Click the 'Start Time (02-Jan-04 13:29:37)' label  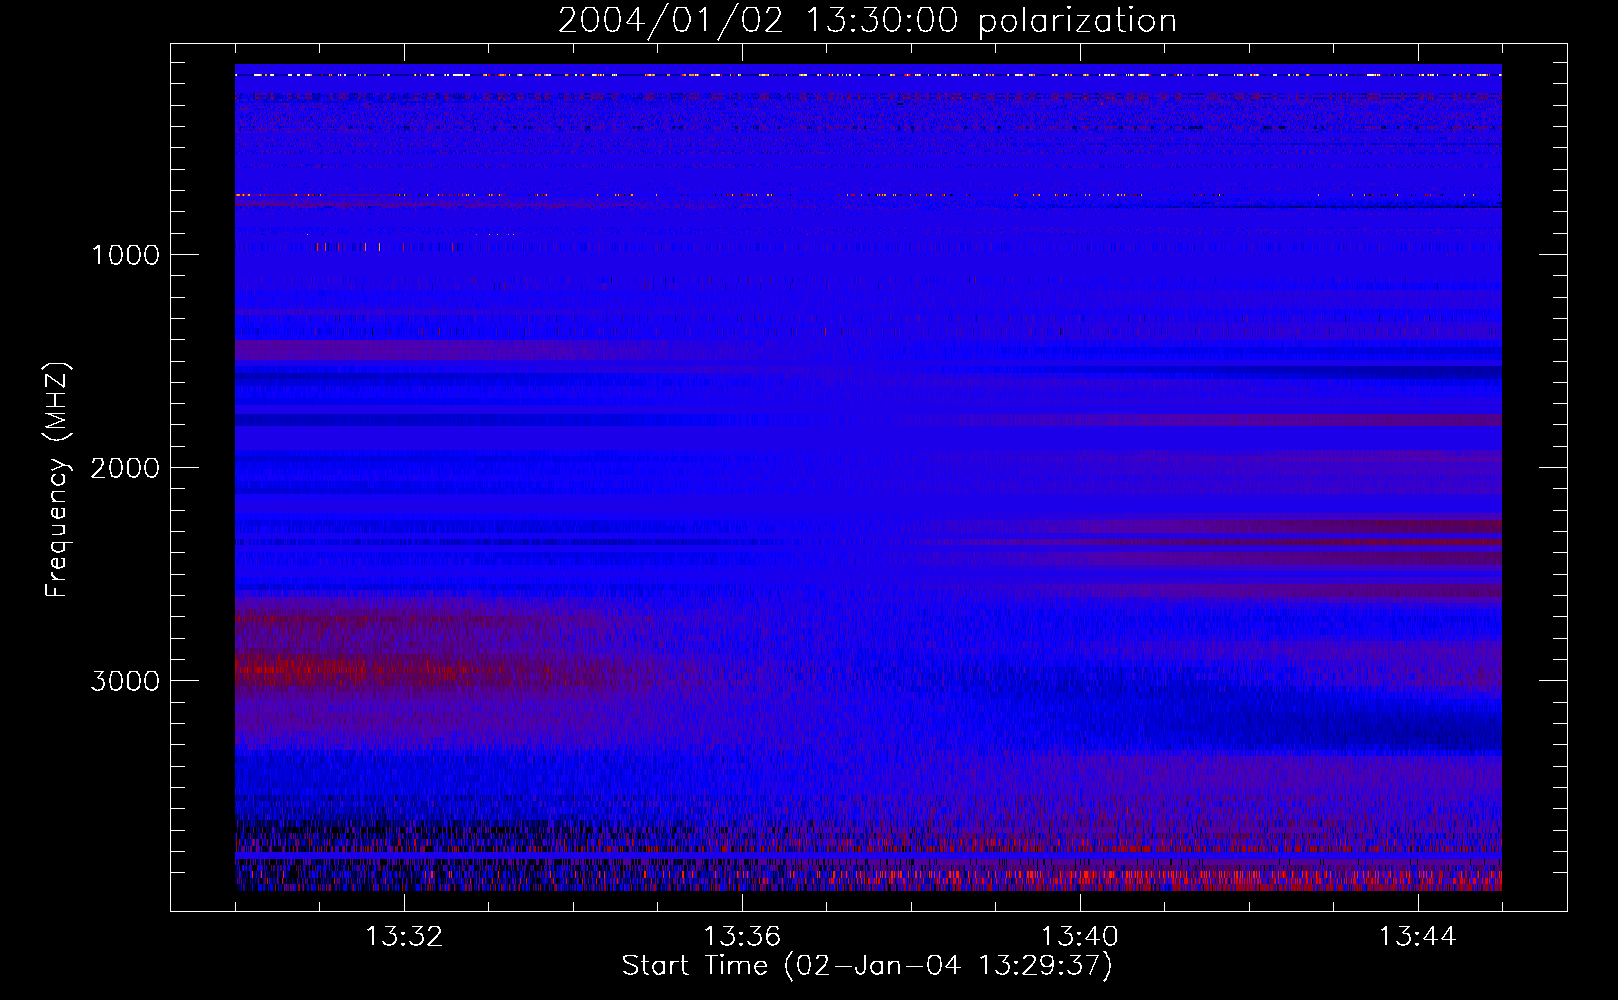[x=867, y=966]
